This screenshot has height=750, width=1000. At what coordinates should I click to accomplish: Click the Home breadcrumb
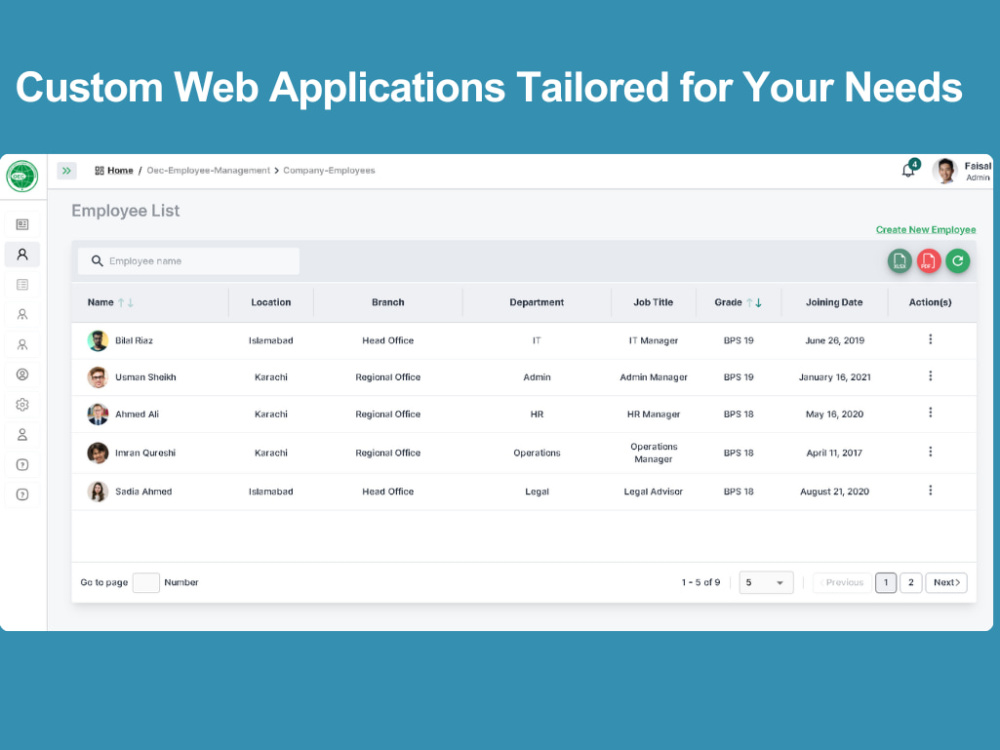click(120, 170)
